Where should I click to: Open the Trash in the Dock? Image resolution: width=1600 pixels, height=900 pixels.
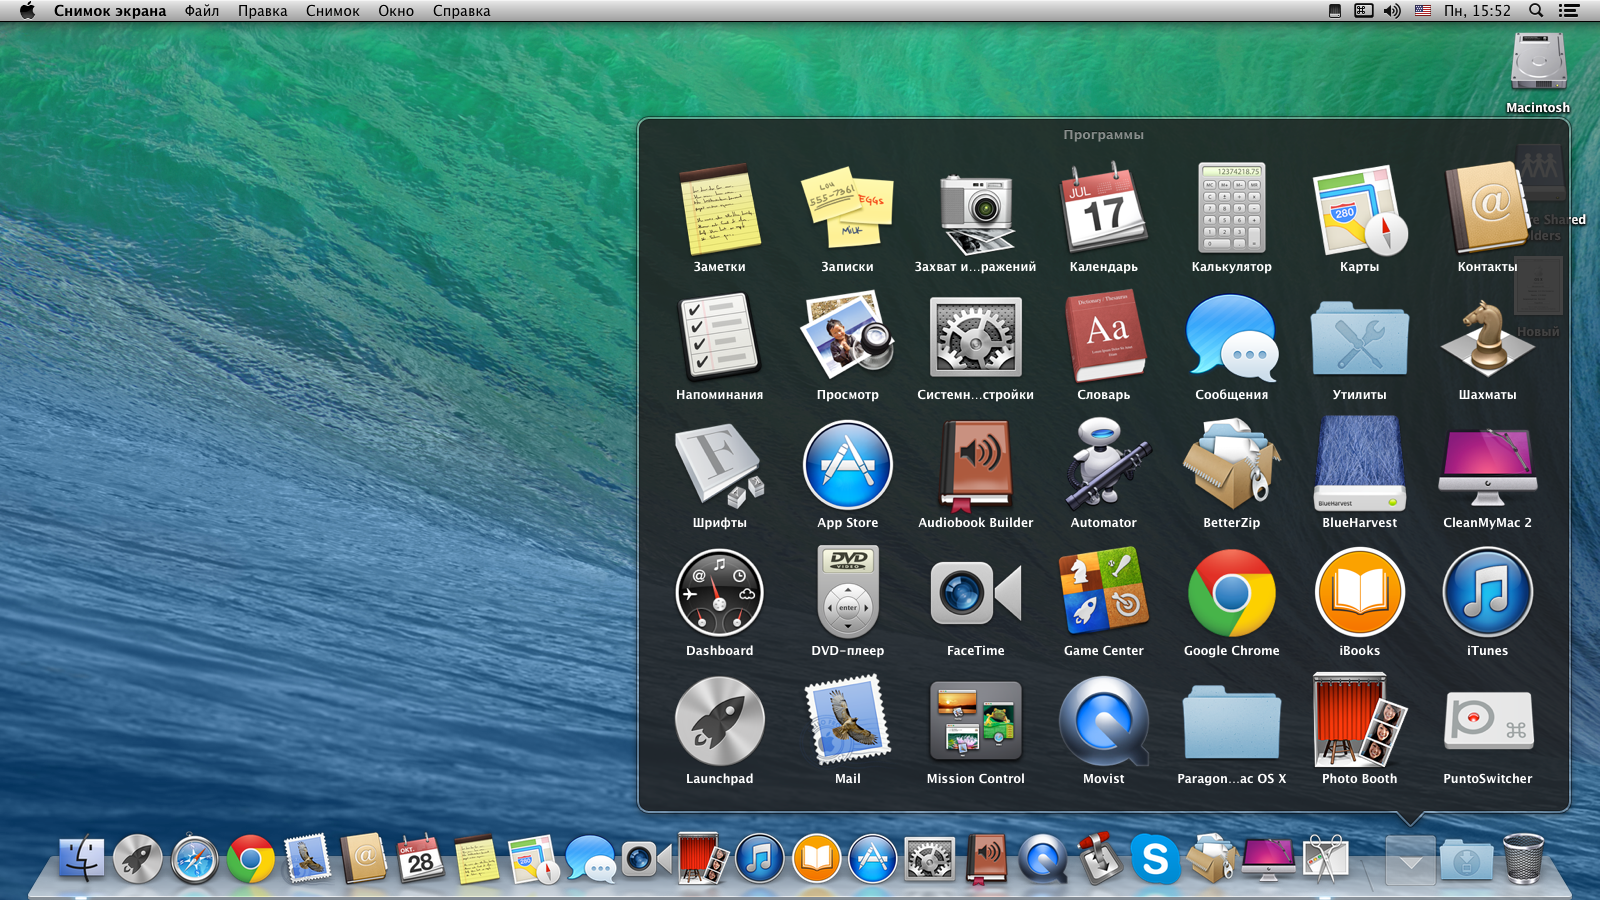pyautogui.click(x=1523, y=858)
